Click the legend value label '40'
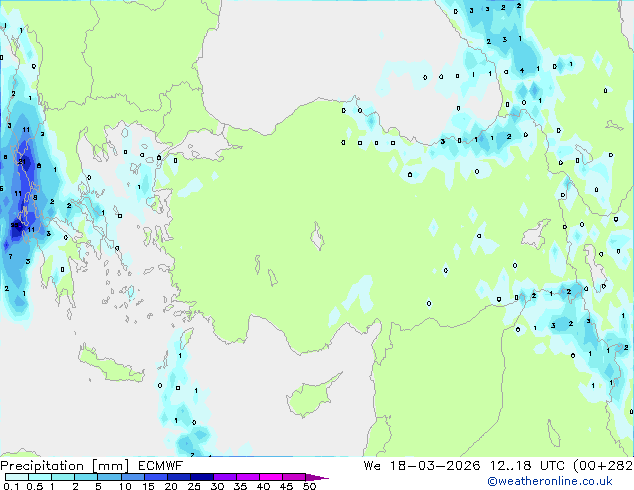This screenshot has height=490, width=634. click(x=263, y=486)
